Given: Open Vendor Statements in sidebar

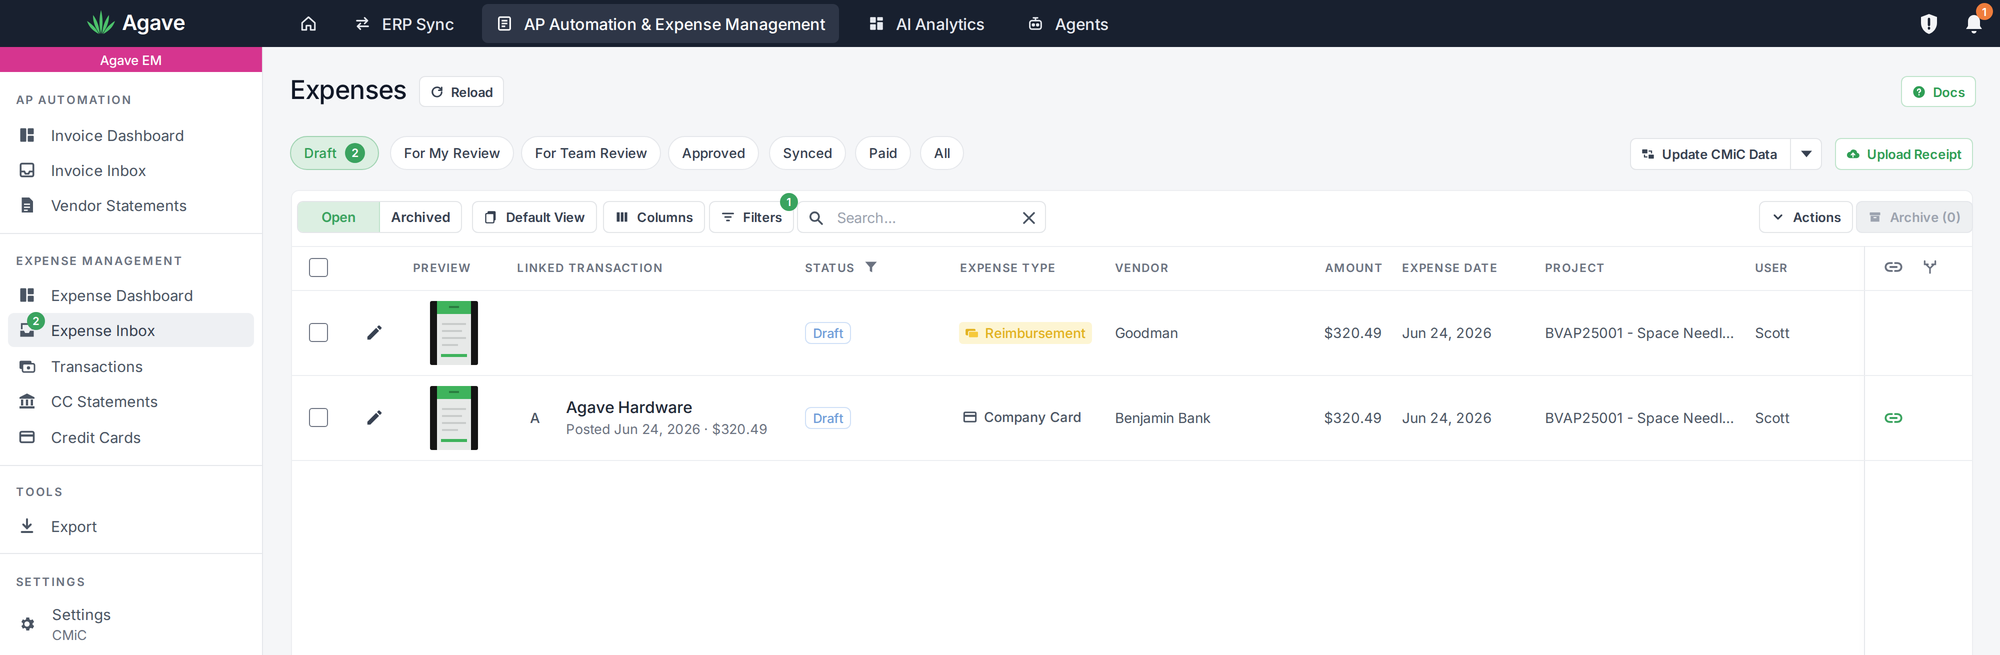Looking at the screenshot, I should point(131,206).
